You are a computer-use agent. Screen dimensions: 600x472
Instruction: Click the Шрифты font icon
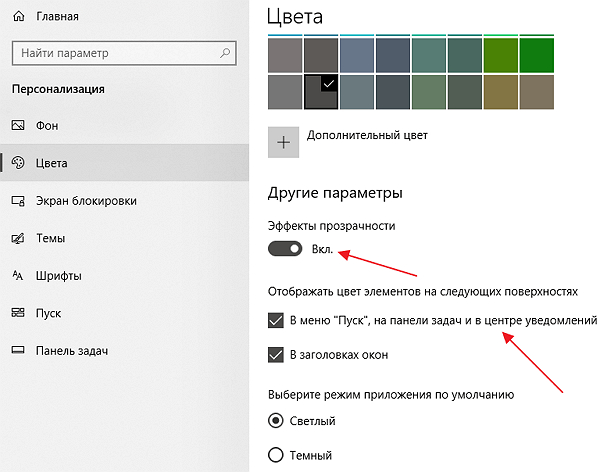coord(17,276)
